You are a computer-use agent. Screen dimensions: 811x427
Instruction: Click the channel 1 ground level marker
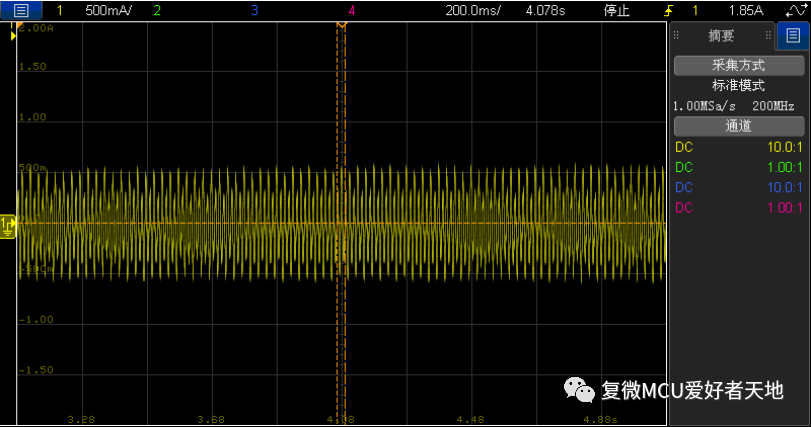click(x=7, y=226)
